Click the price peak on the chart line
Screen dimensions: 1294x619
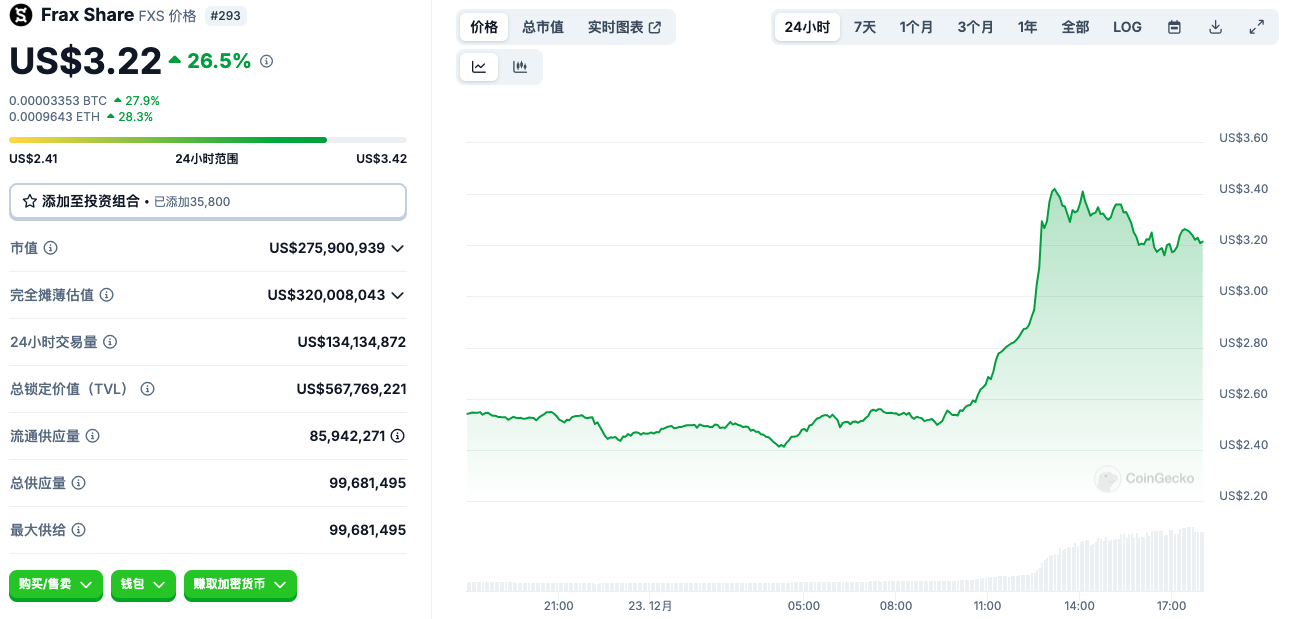[x=1055, y=188]
